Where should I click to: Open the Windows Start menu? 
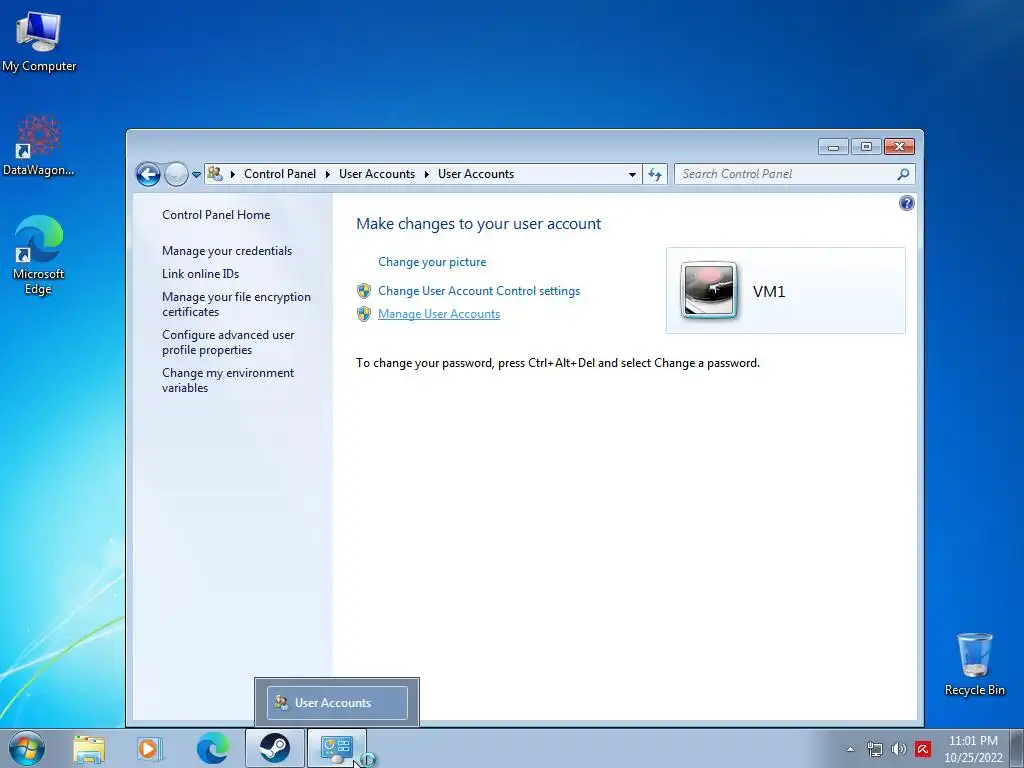27,748
